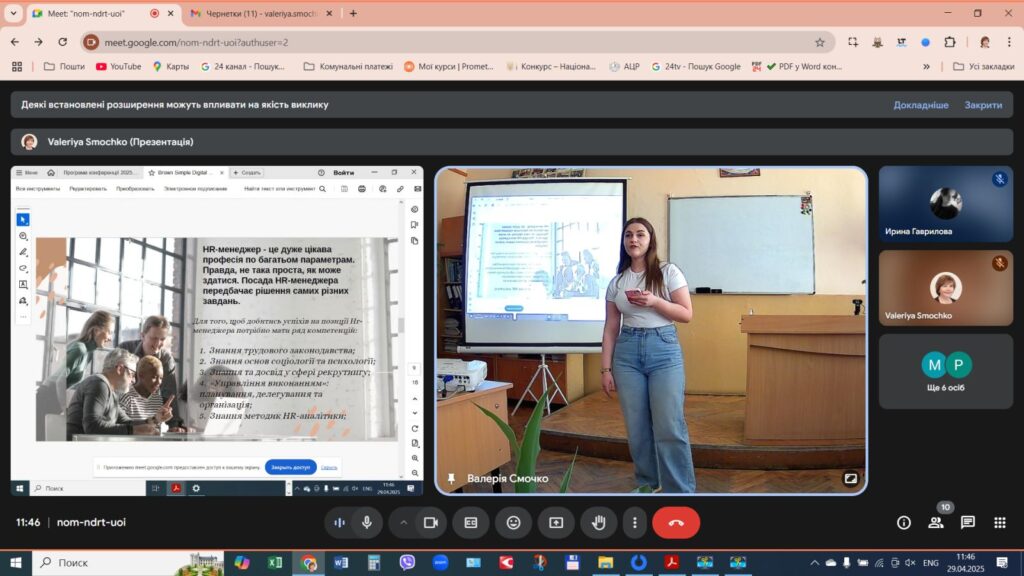Switch to the Чернетки Gmail tab
Screen dimensions: 1024x576
(261, 13)
